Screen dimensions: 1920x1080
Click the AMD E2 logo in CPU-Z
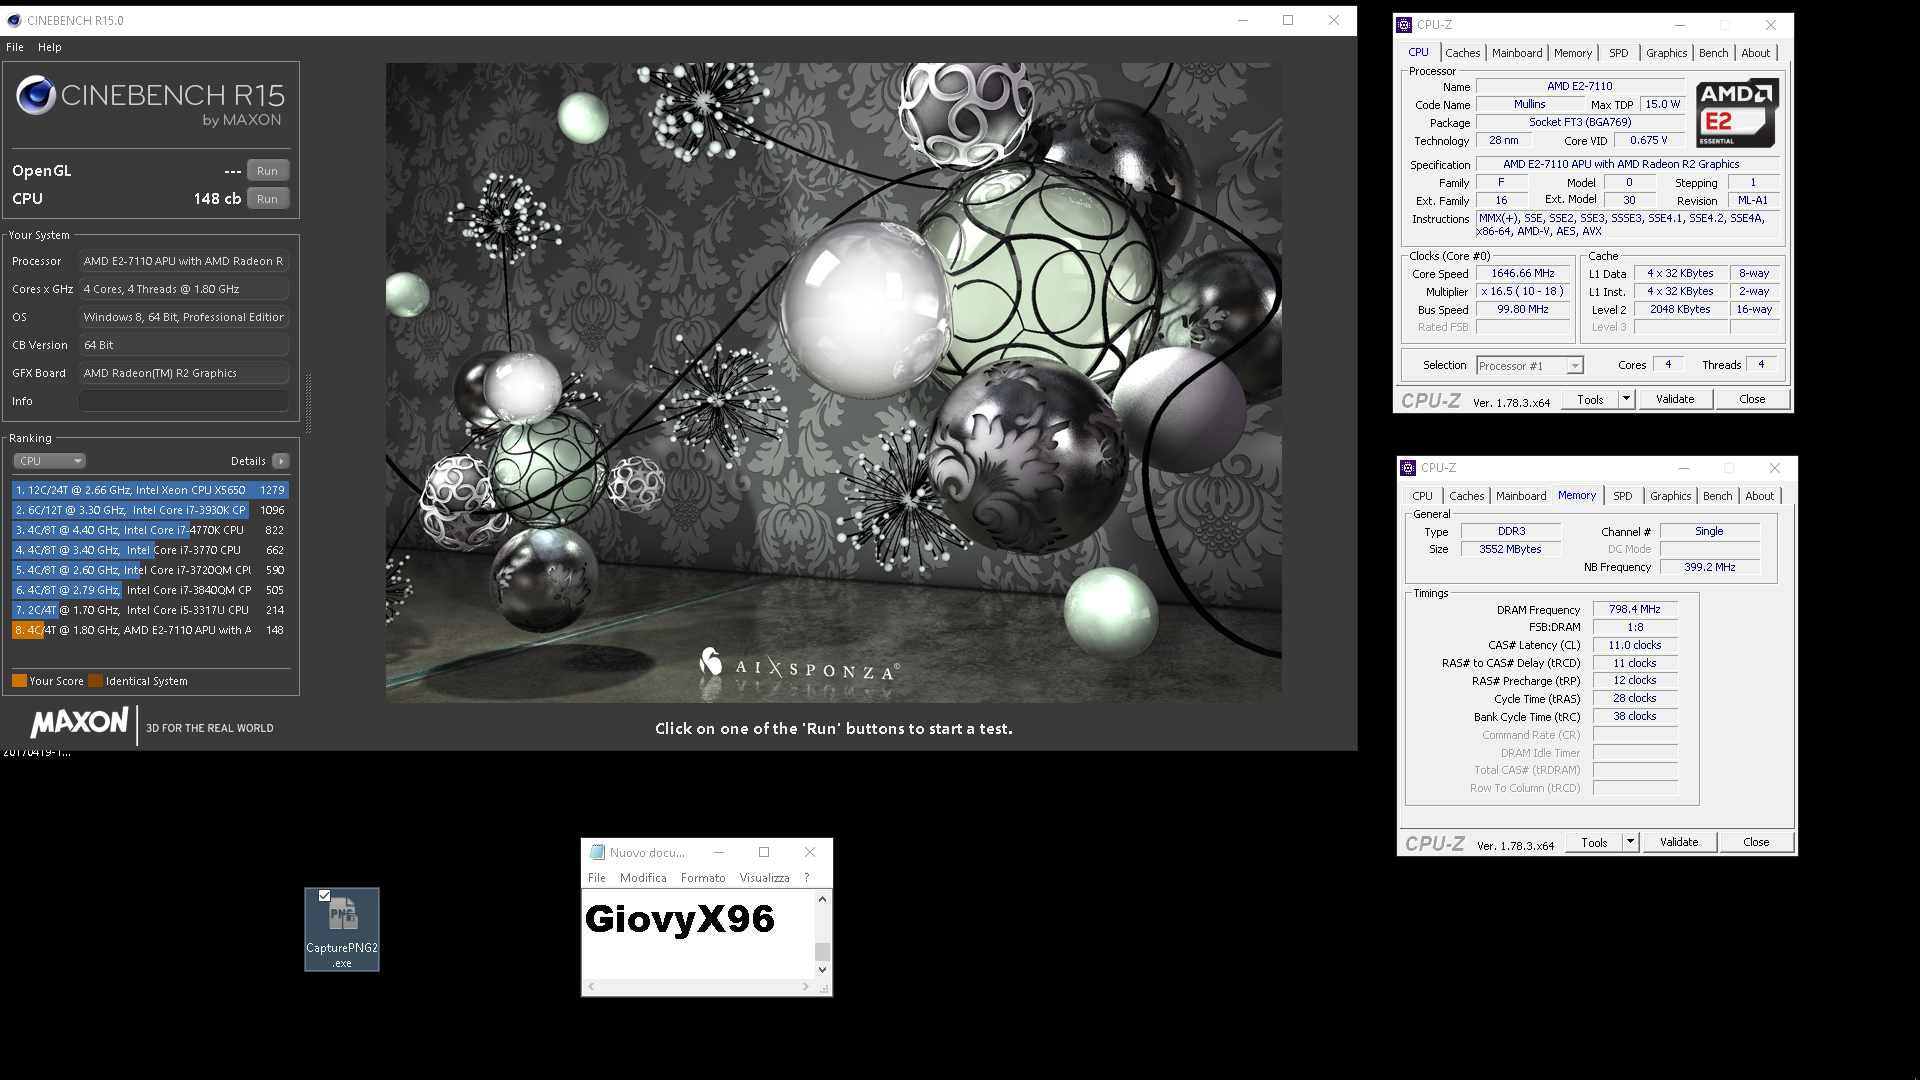point(1737,114)
